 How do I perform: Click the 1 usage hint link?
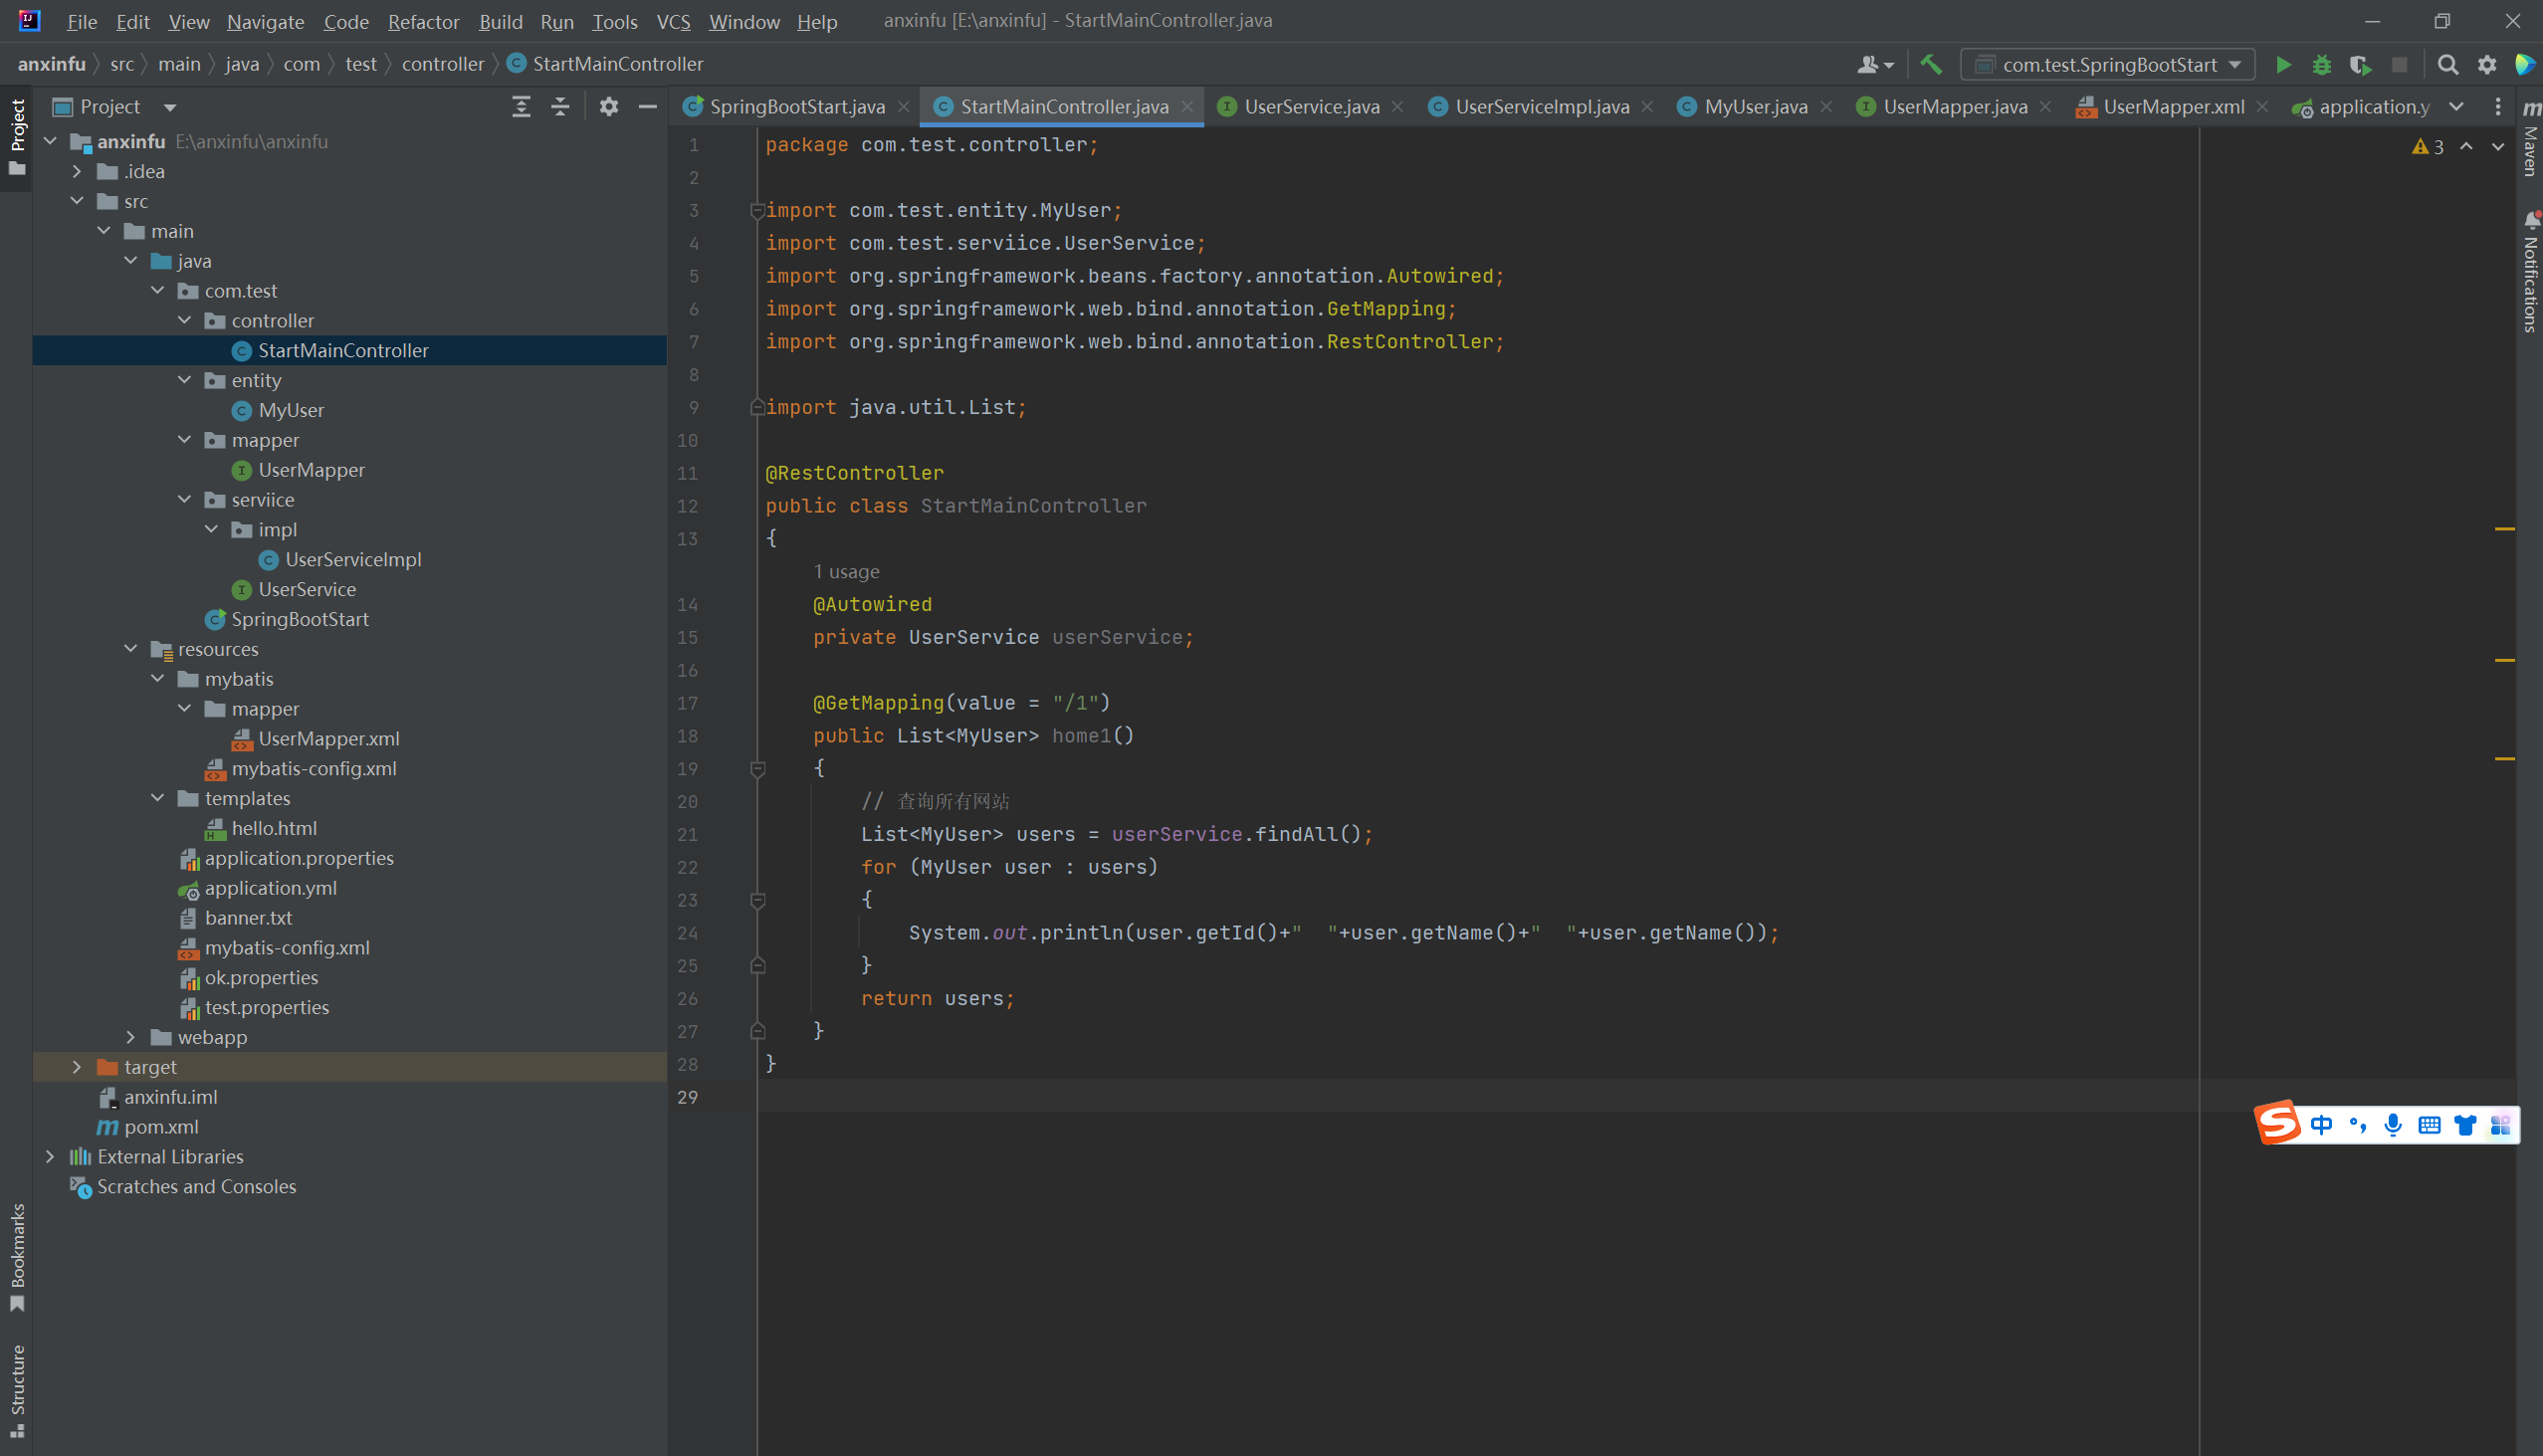(x=846, y=572)
